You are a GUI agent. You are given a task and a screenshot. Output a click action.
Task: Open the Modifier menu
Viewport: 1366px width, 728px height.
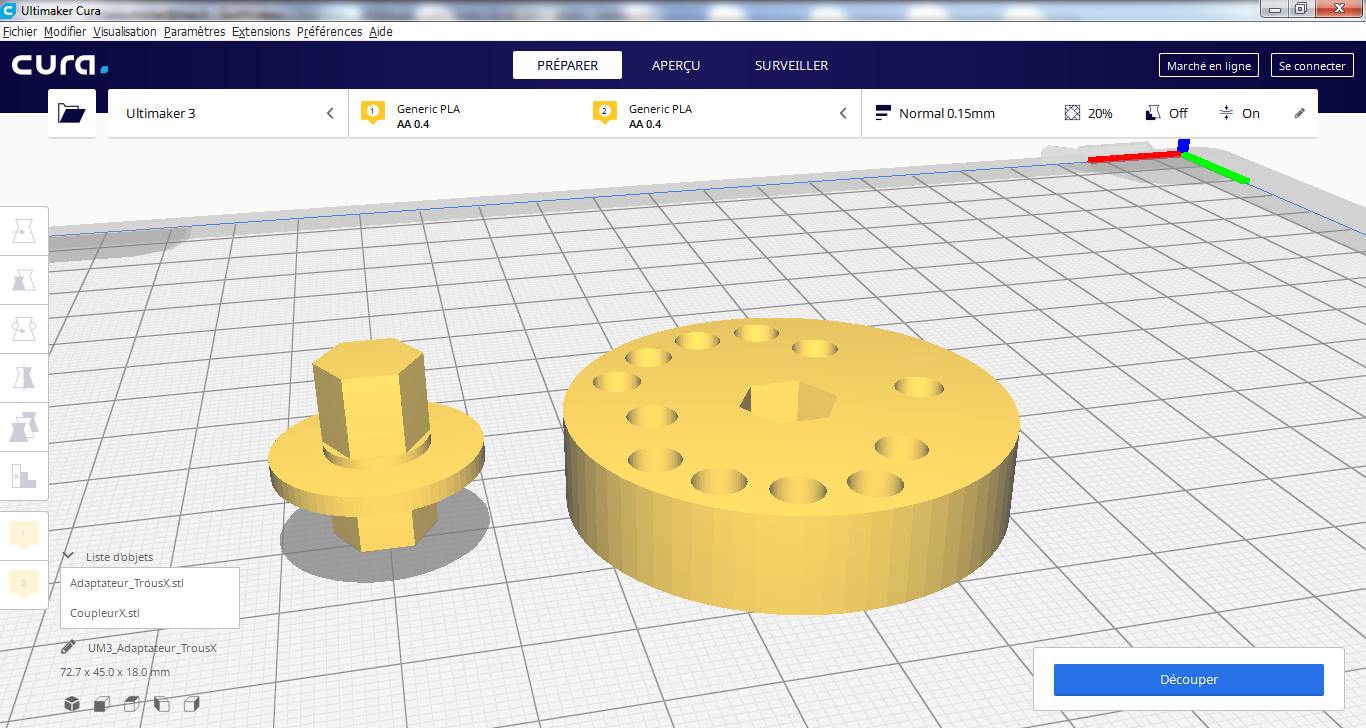65,32
